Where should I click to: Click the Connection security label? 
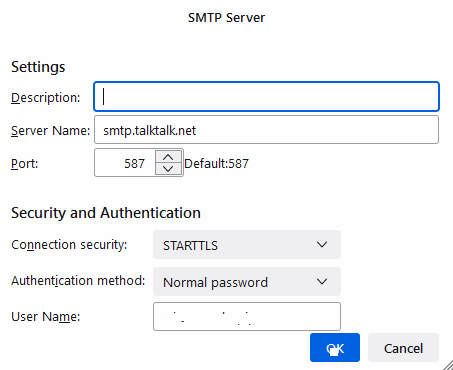pos(69,245)
